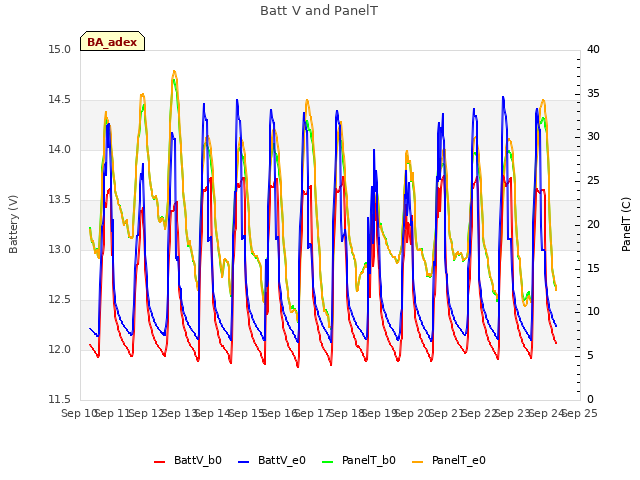The image size is (640, 480).
Task: Click the Sep 25 date label
Action: pyautogui.click(x=580, y=414)
